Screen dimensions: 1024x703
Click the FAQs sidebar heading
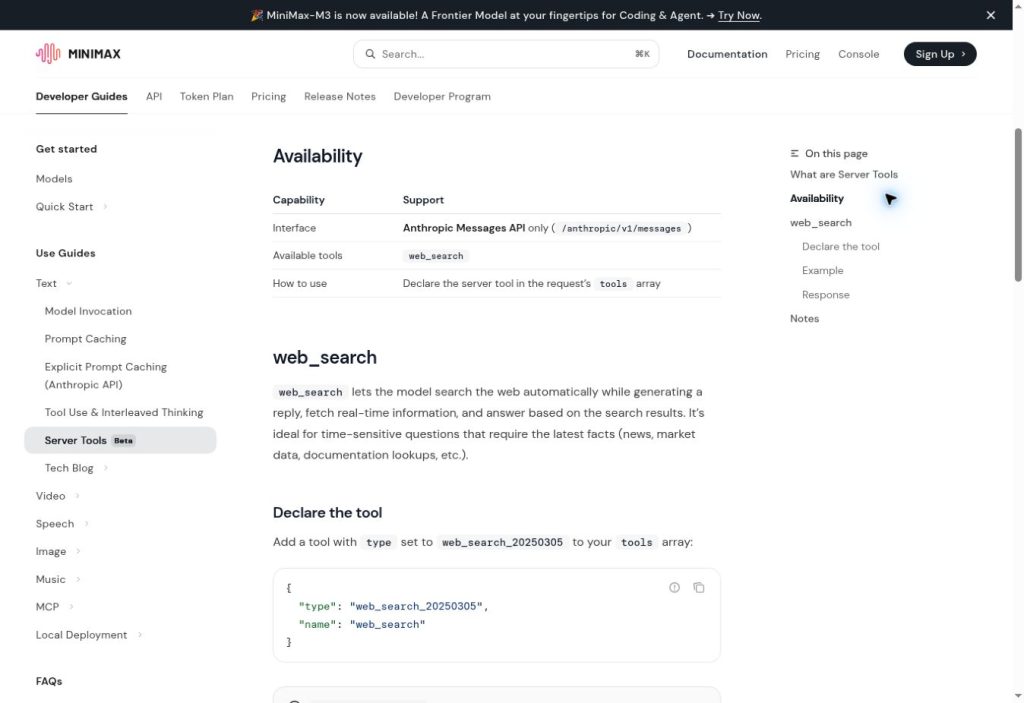[x=49, y=681]
